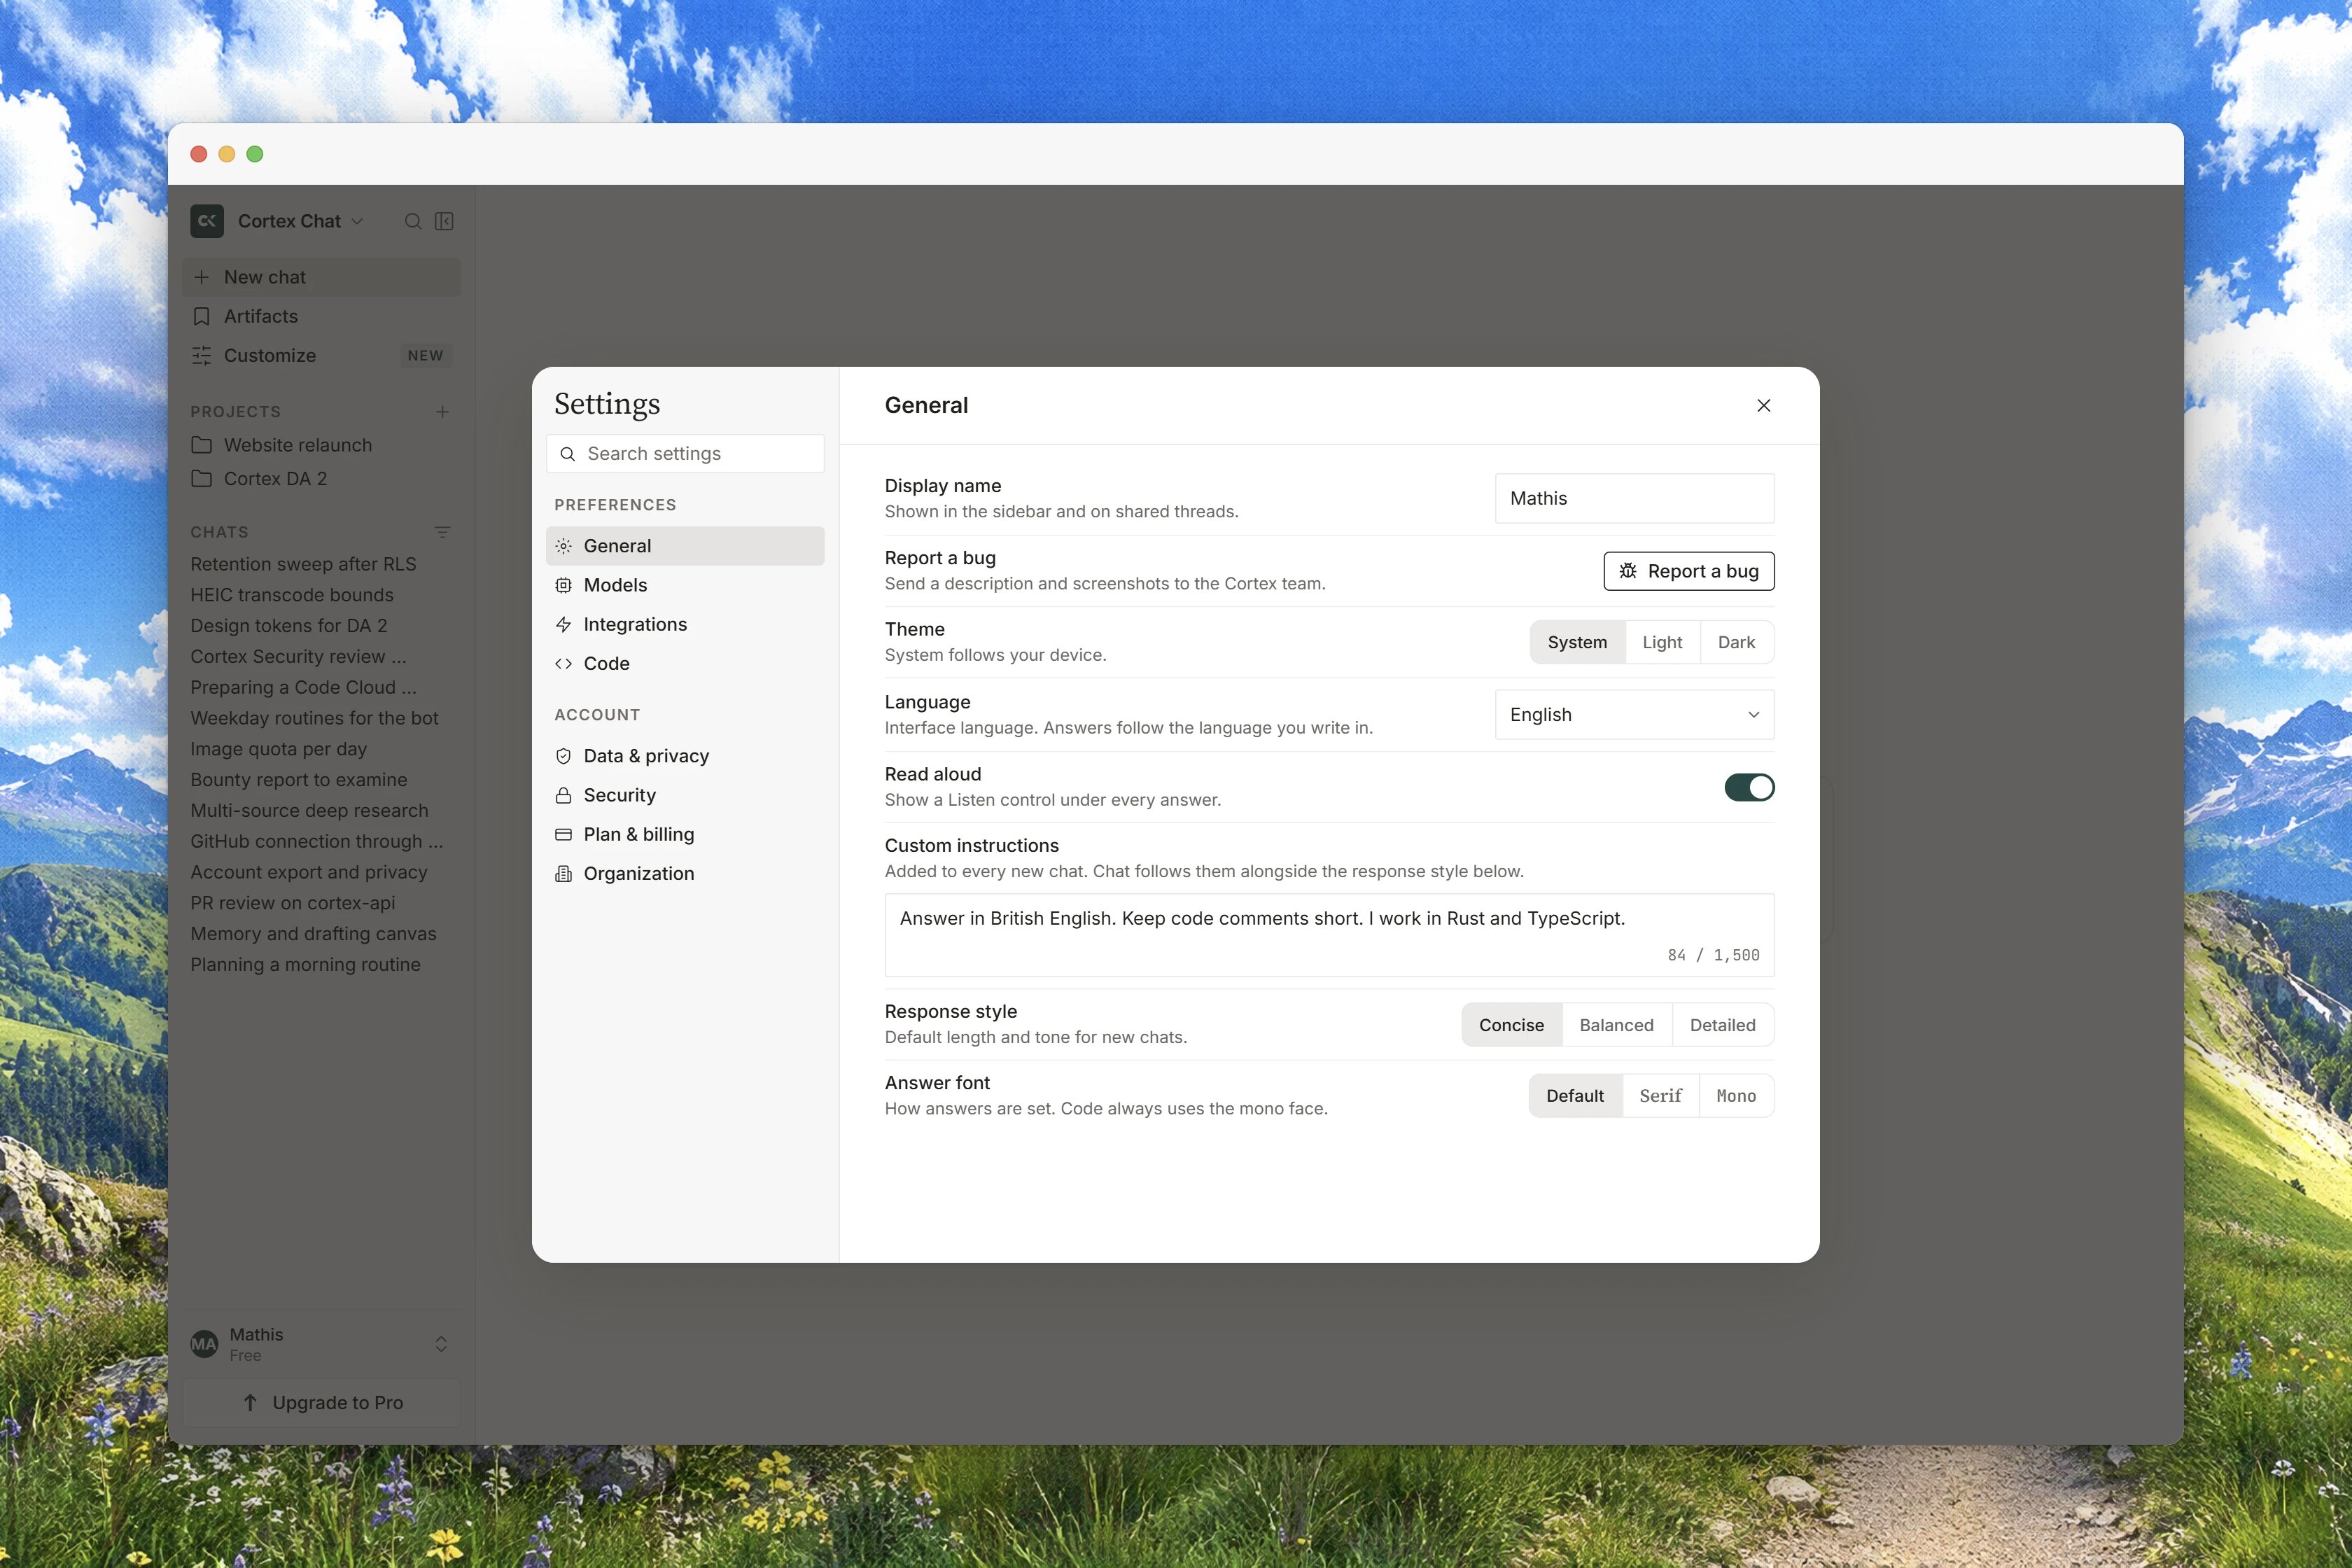Choose Balanced response style
The image size is (2352, 1568).
coord(1616,1025)
